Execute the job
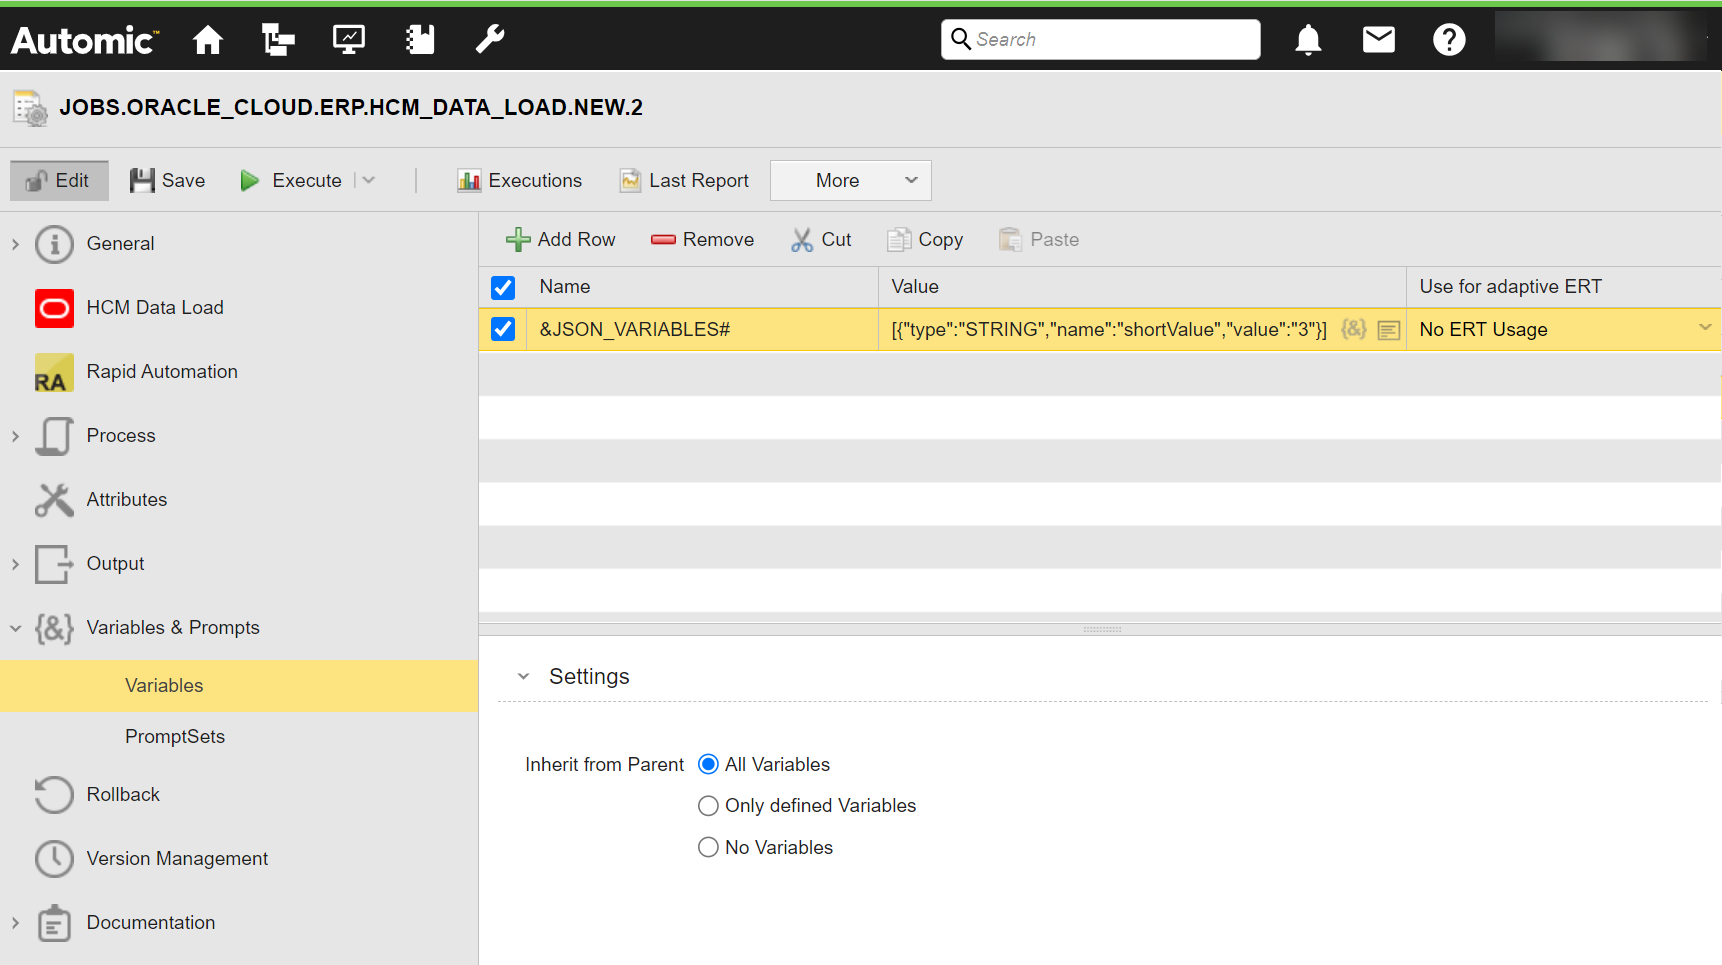 coord(292,181)
